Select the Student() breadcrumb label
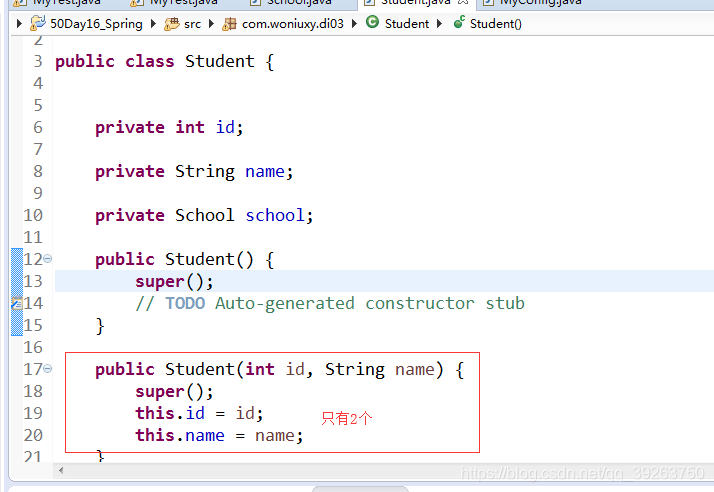714x492 pixels. point(496,24)
